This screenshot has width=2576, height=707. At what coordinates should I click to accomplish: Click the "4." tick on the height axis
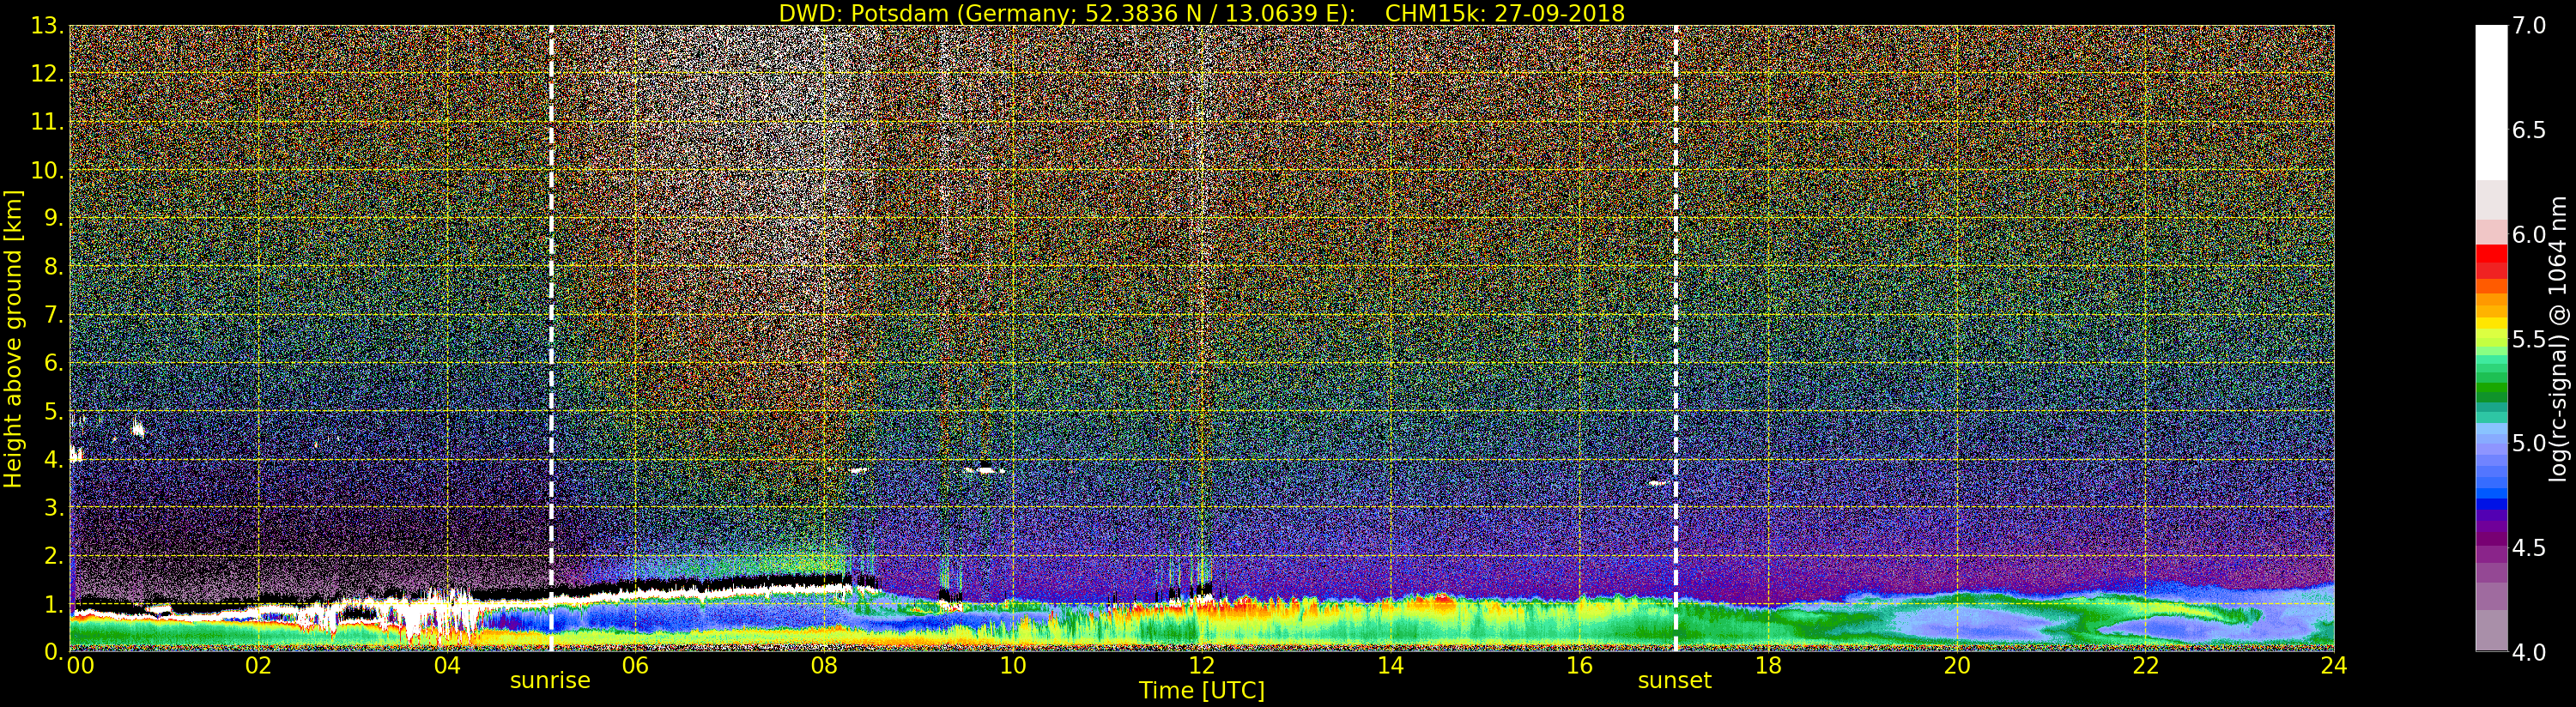tap(54, 459)
